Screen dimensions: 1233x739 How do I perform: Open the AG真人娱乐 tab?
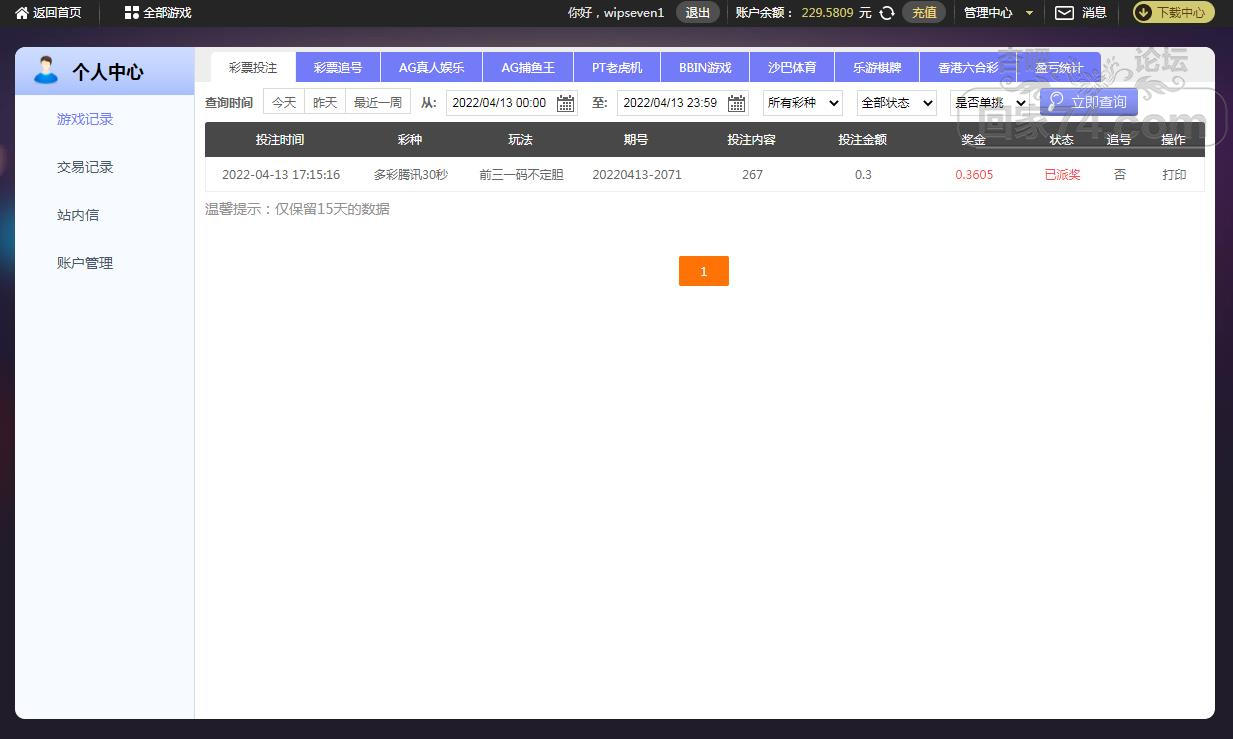click(x=432, y=68)
